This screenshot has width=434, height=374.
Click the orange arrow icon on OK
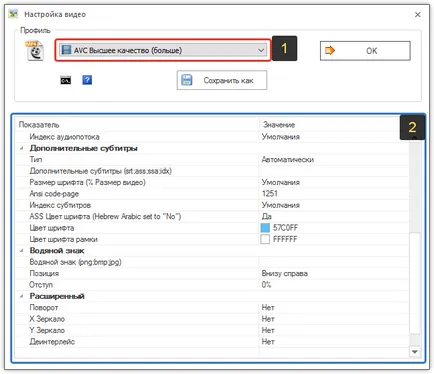329,51
